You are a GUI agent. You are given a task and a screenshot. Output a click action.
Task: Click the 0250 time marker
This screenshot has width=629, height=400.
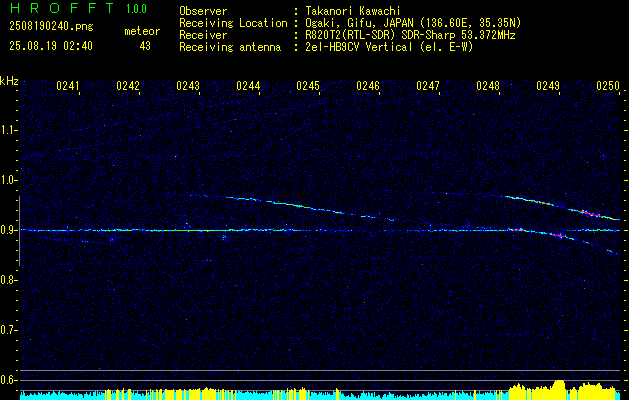[x=608, y=85]
